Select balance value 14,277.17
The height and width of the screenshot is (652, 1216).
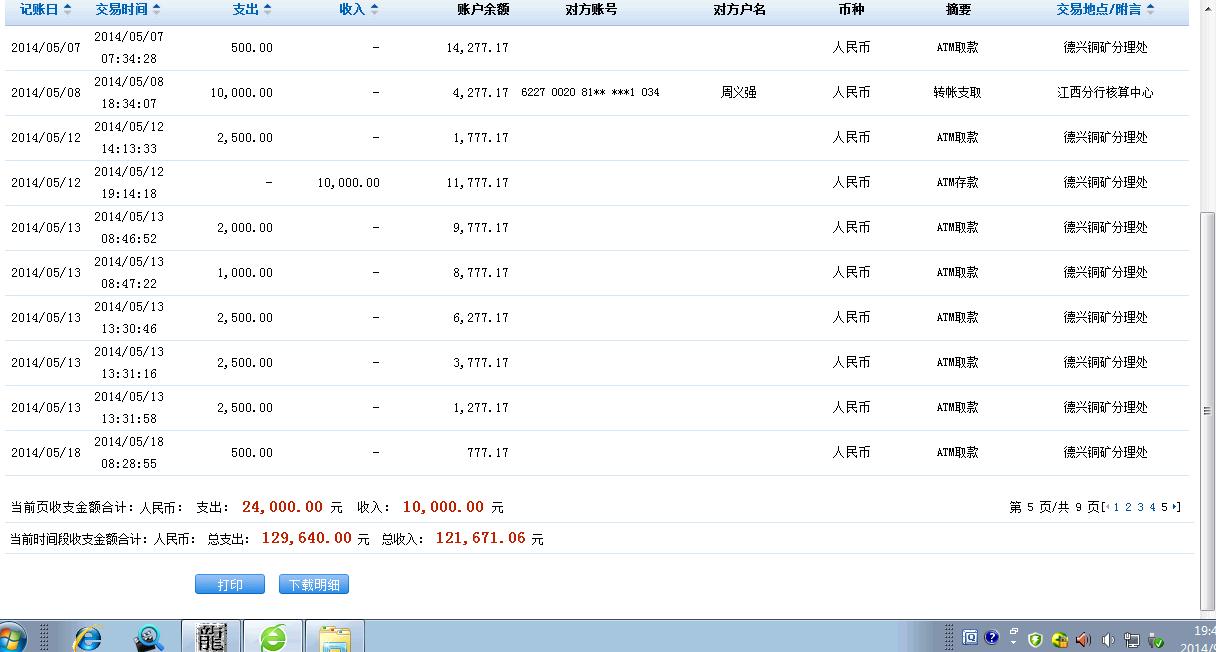pos(477,48)
